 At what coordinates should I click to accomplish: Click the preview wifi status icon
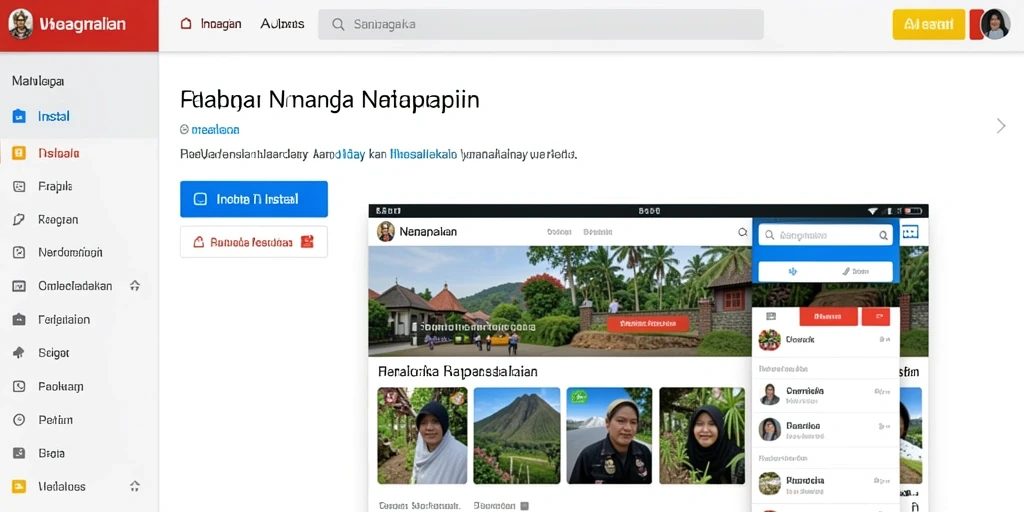click(x=873, y=211)
